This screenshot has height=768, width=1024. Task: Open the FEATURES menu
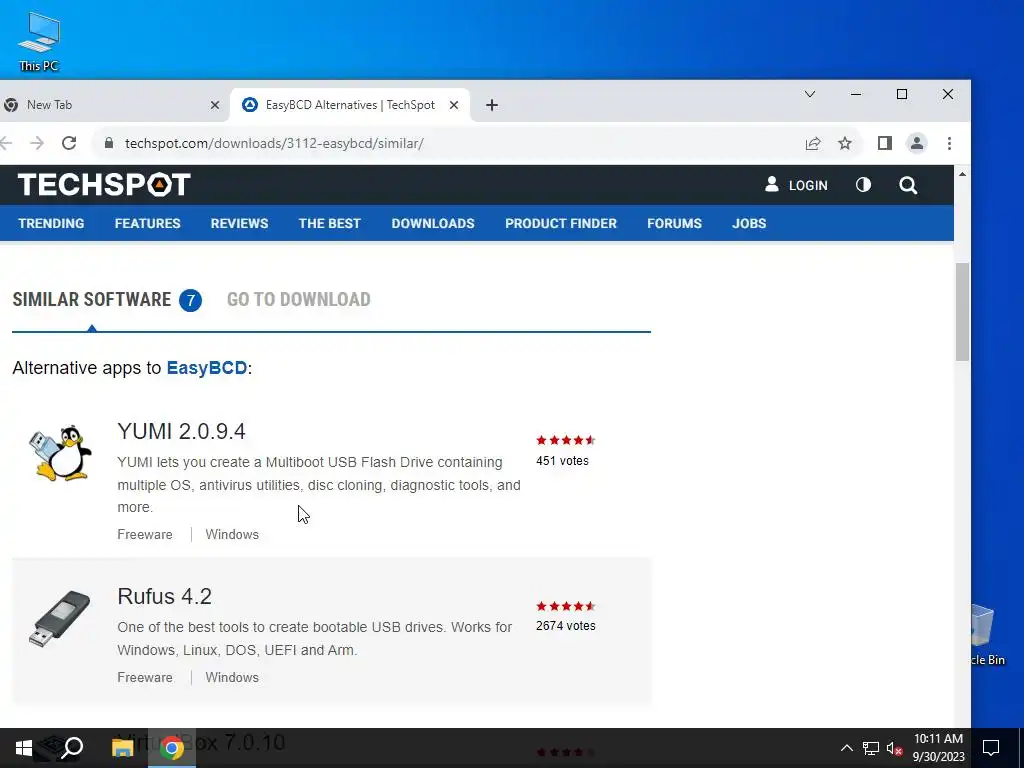pyautogui.click(x=148, y=223)
